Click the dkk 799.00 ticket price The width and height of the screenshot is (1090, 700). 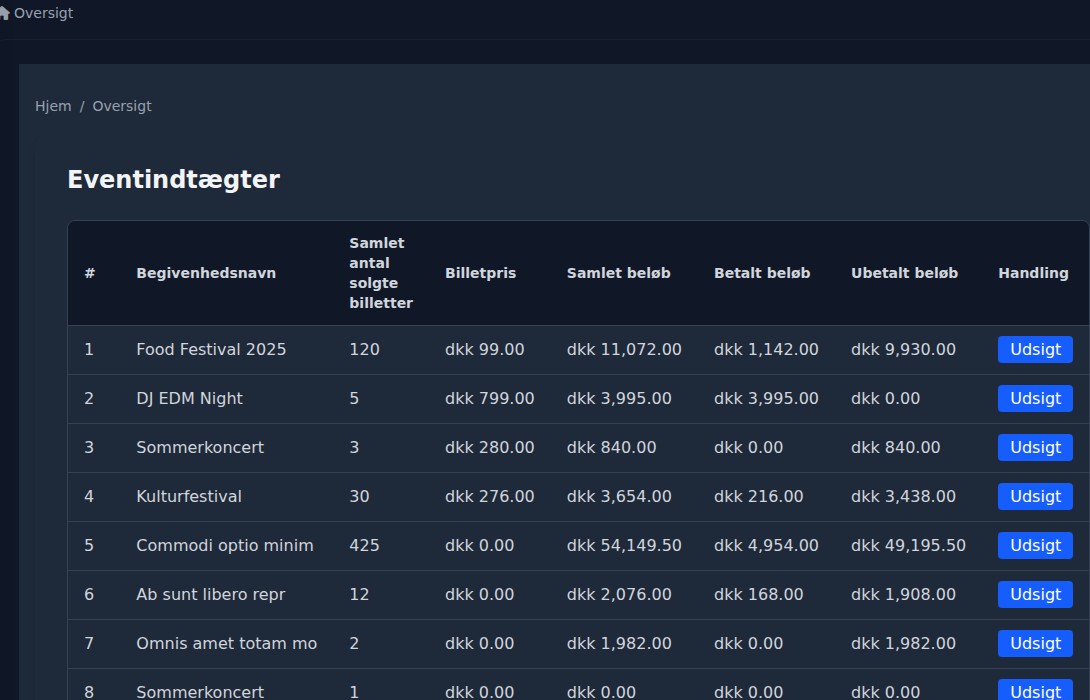pos(489,399)
